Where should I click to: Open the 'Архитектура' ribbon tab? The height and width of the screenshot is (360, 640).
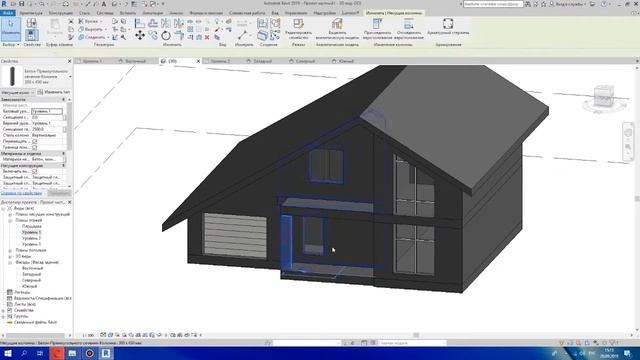31,13
